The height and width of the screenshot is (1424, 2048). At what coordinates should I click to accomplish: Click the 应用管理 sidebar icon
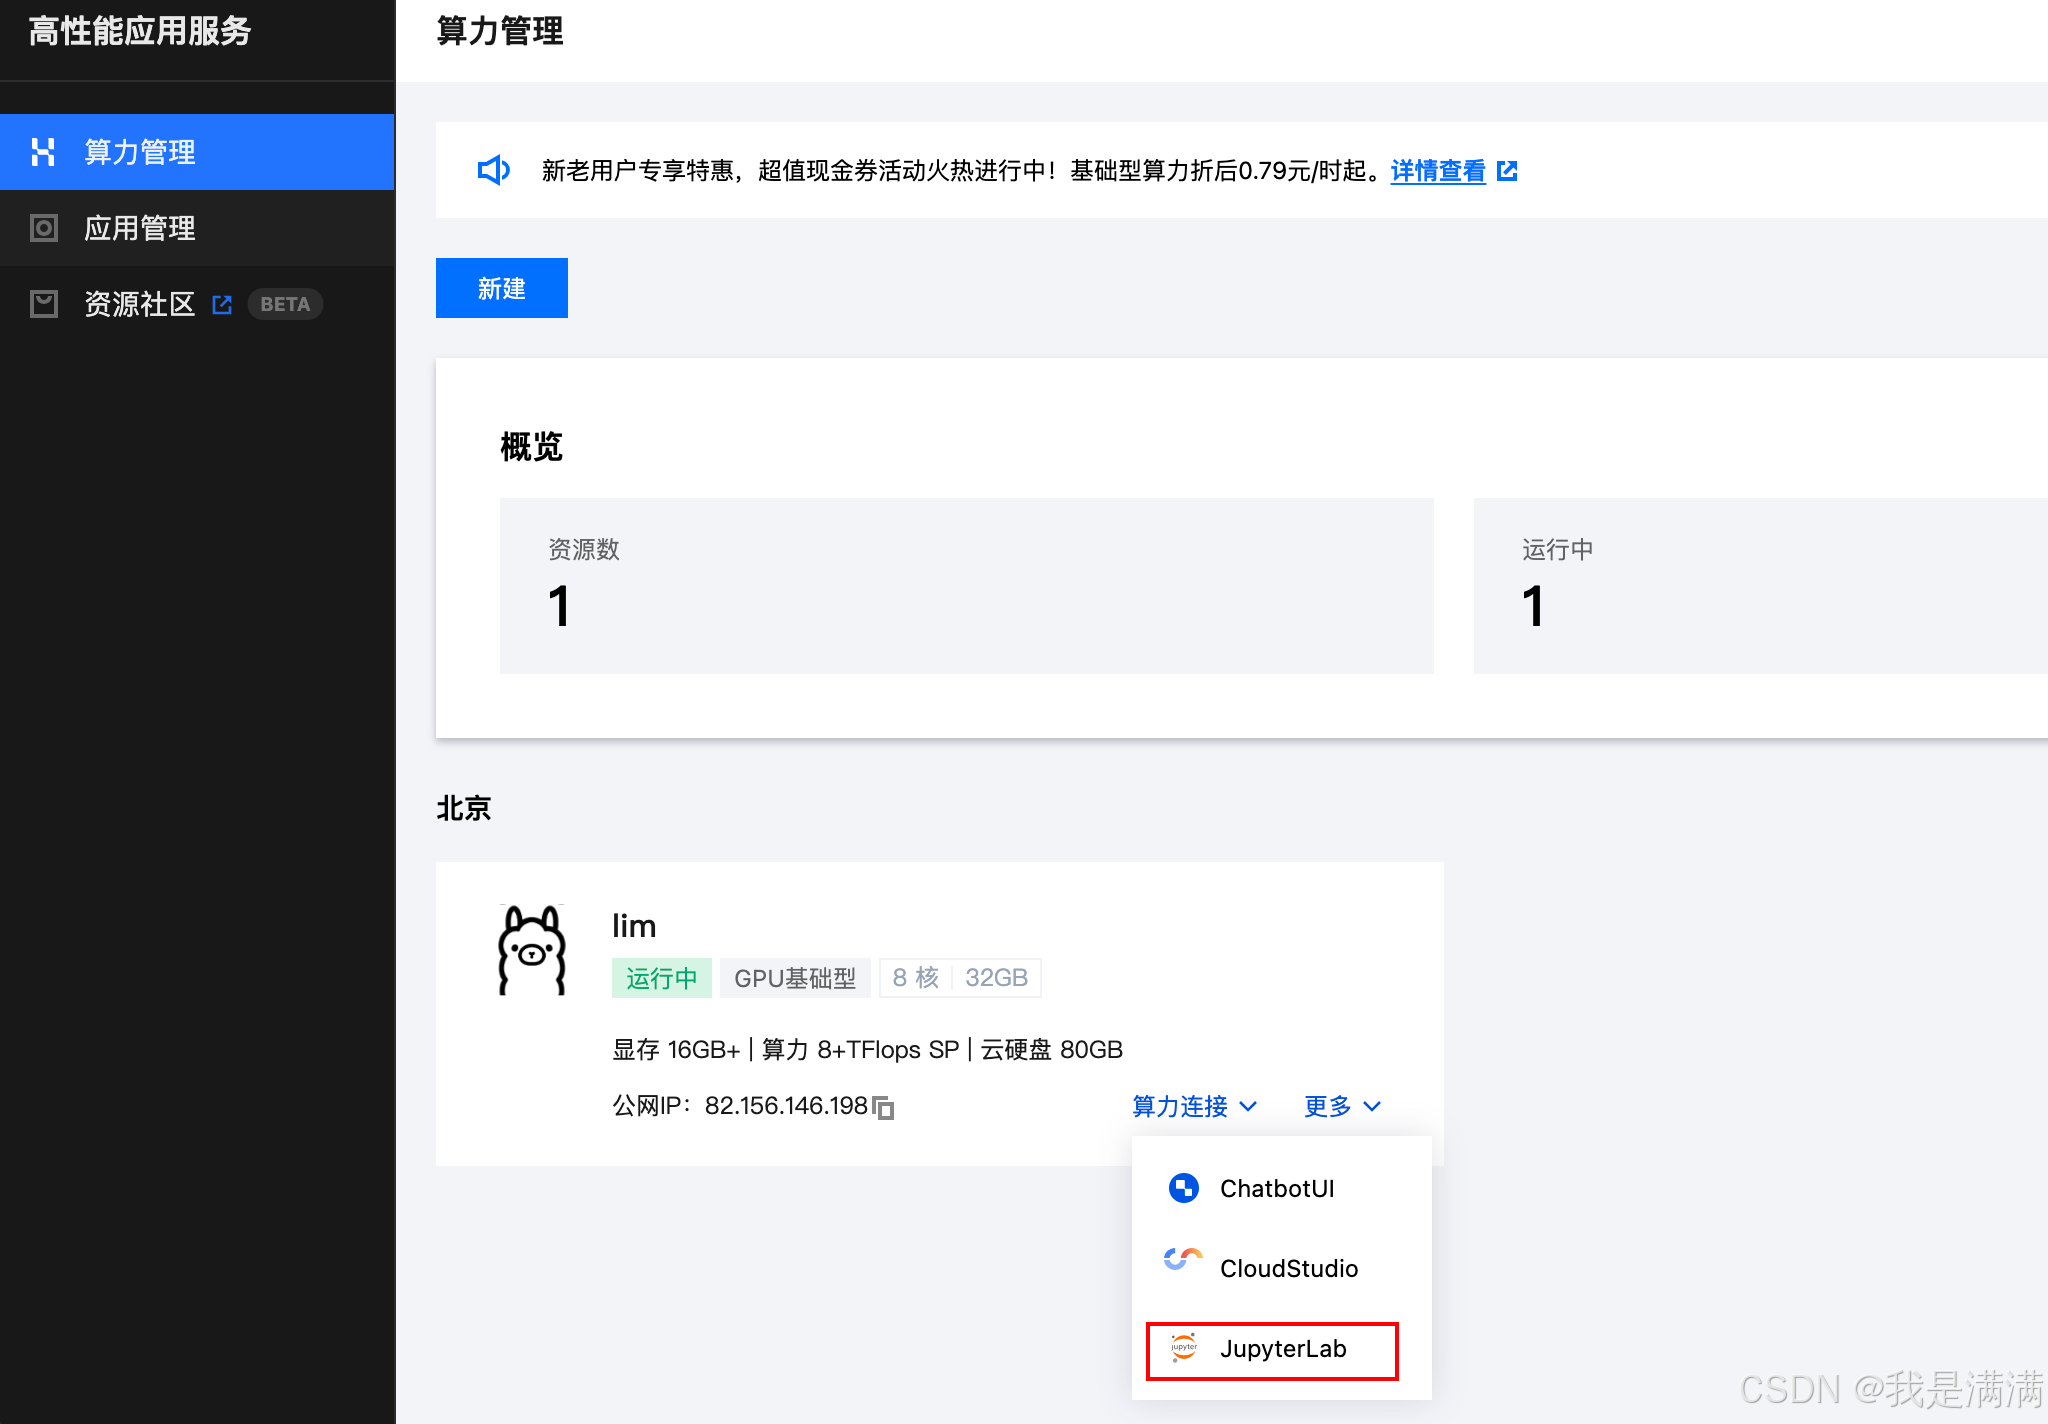click(43, 228)
